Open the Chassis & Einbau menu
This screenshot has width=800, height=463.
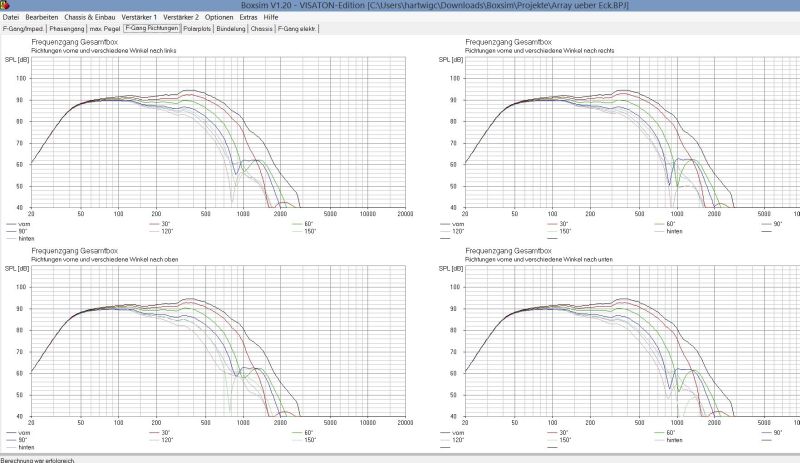[x=90, y=17]
